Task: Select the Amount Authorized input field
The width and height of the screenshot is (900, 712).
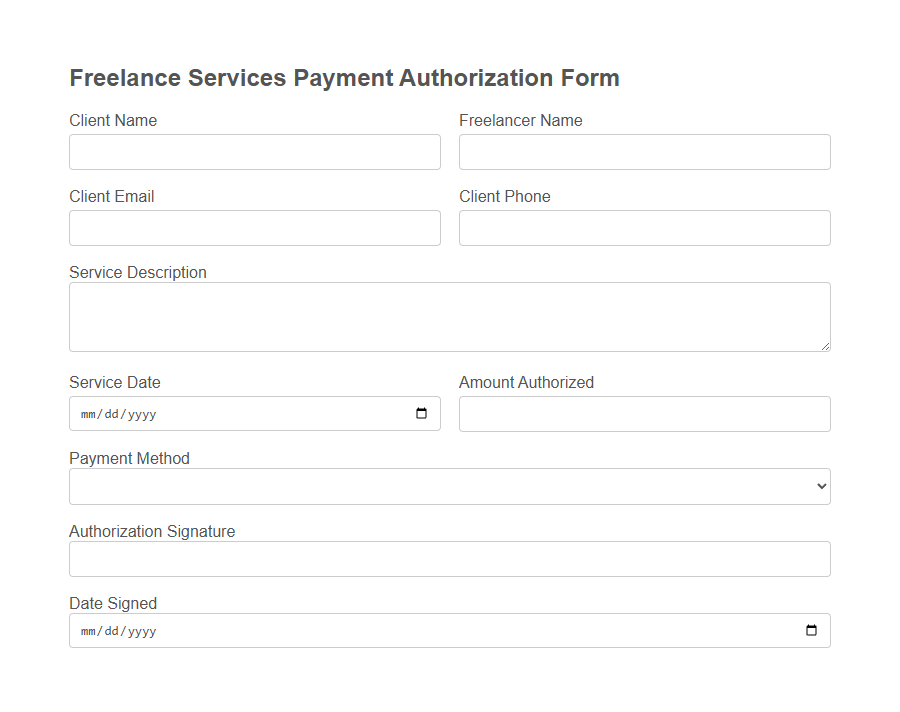Action: [x=644, y=413]
